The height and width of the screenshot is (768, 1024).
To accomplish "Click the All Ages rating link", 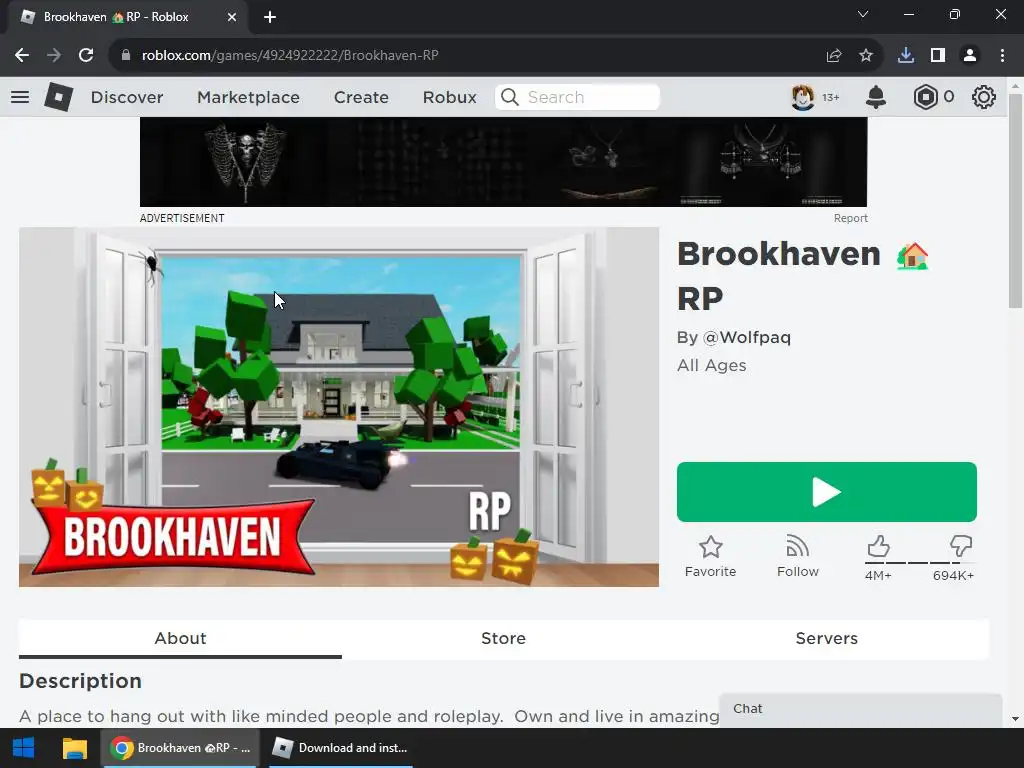I will click(x=712, y=366).
